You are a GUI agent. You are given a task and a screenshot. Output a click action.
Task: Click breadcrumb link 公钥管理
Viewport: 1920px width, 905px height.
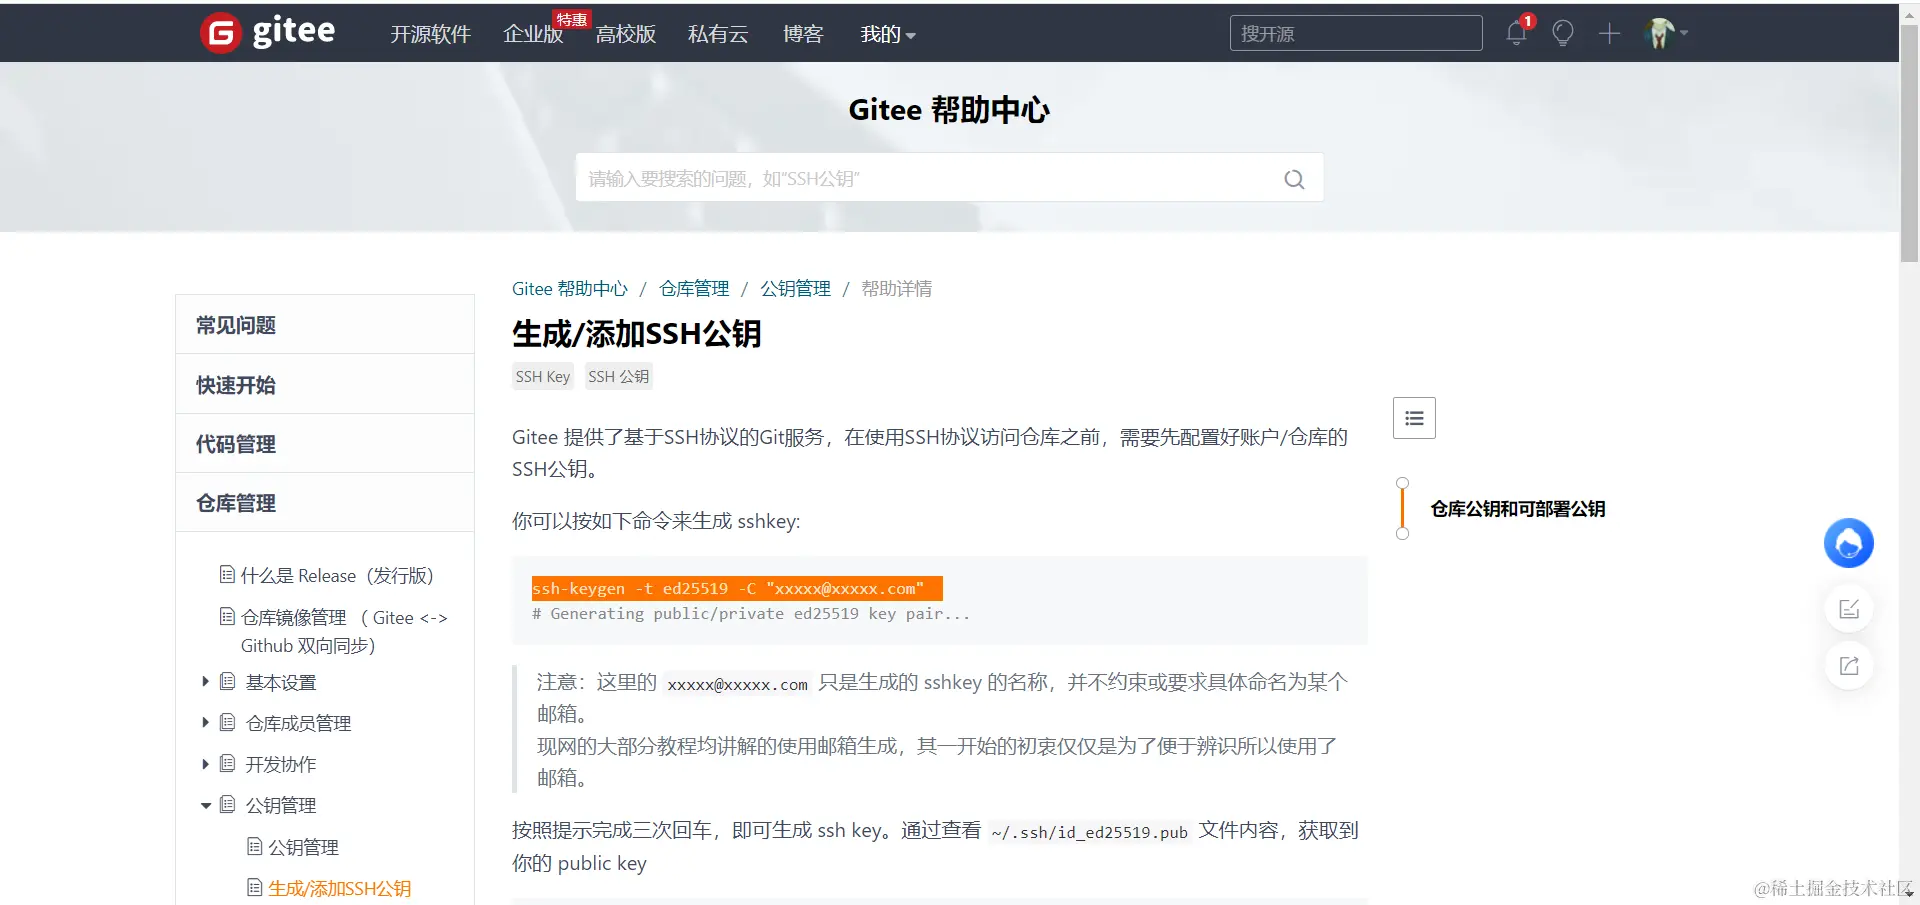tap(795, 289)
